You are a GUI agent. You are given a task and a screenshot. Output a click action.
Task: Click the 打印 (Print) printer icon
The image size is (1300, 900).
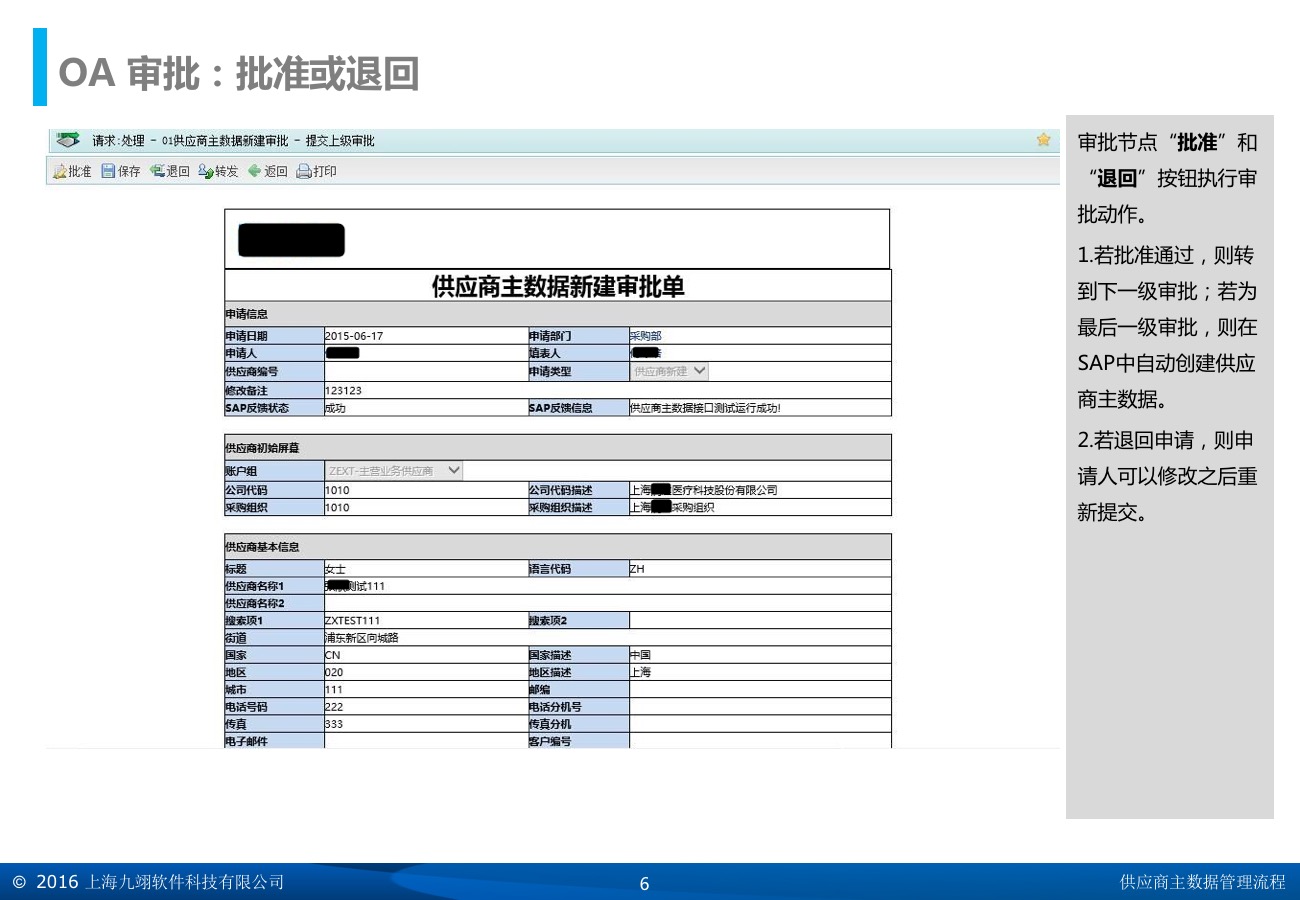pyautogui.click(x=304, y=171)
